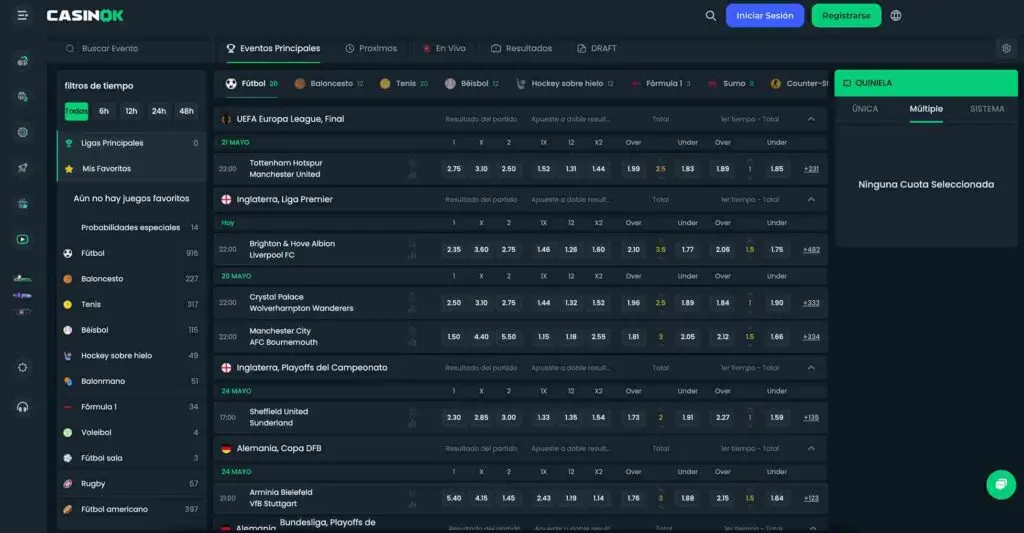Click the England flag beside Liga Premier
Viewport: 1024px width, 533px height.
(x=226, y=199)
